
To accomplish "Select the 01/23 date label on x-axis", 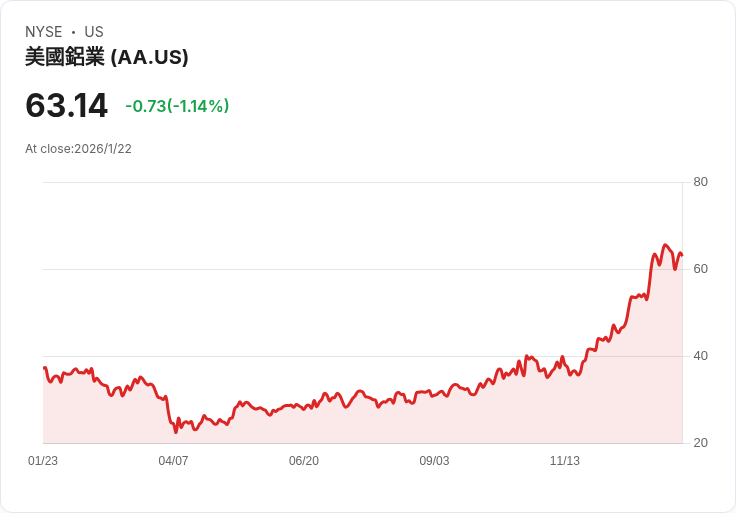I will 43,461.
